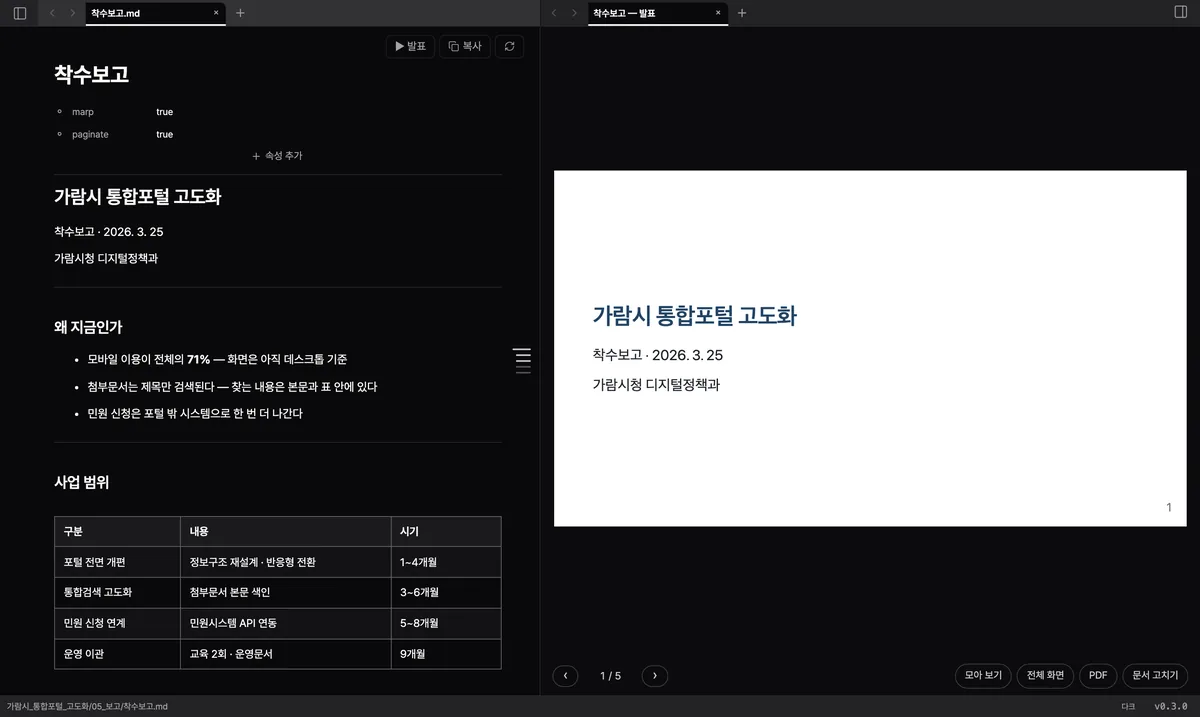Start presentation with 발표 button

410,46
